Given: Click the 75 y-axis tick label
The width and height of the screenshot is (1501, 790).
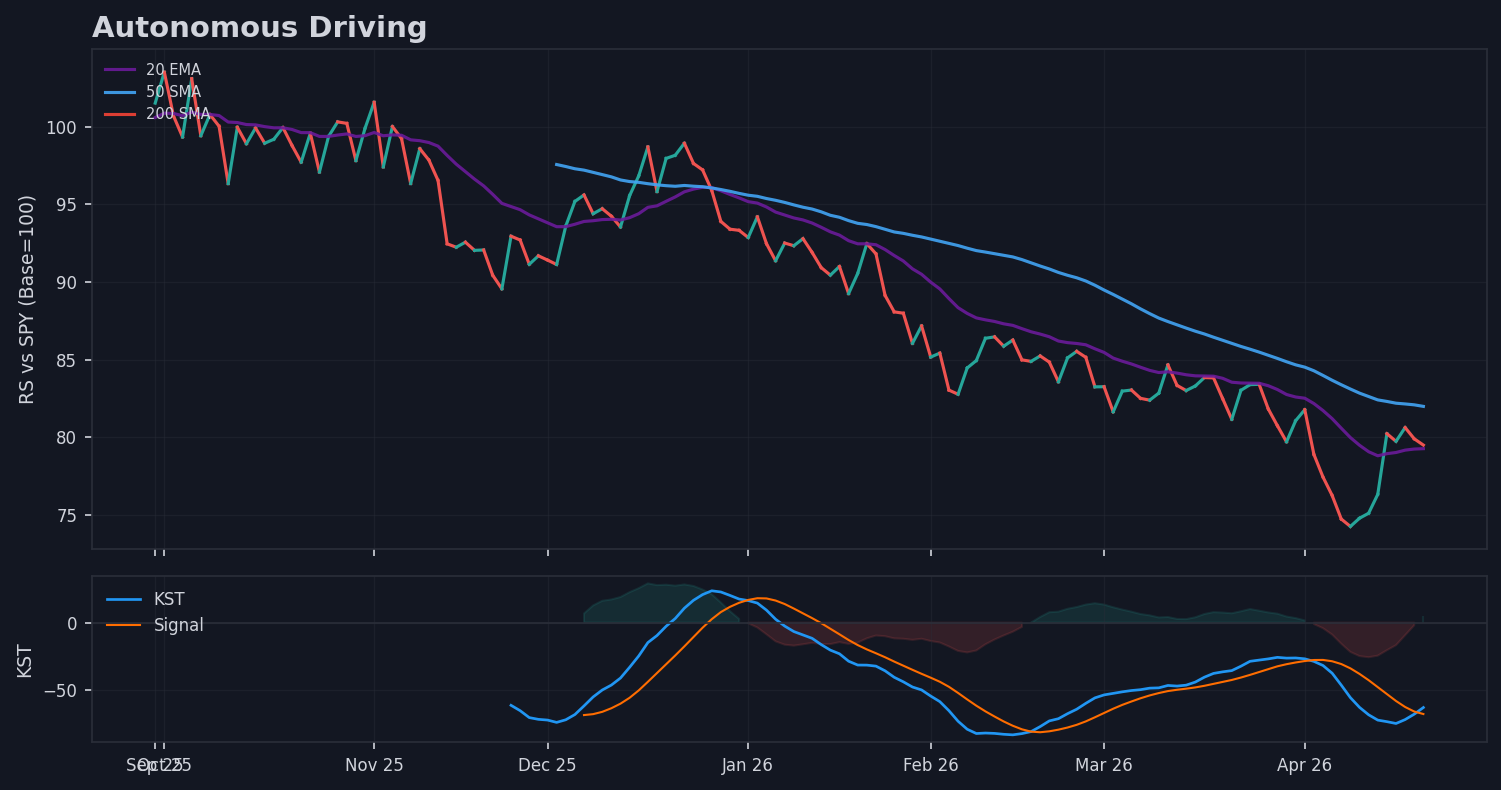Looking at the screenshot, I should (70, 516).
